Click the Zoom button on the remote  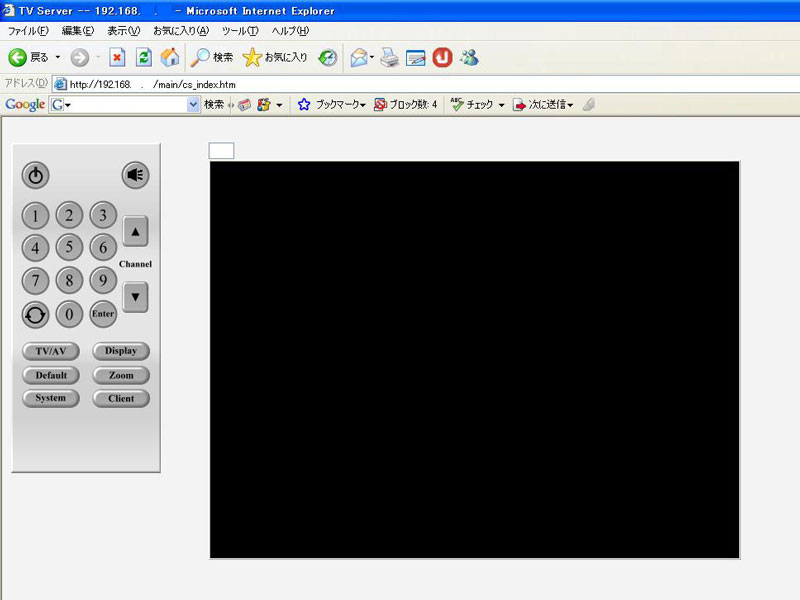click(121, 375)
